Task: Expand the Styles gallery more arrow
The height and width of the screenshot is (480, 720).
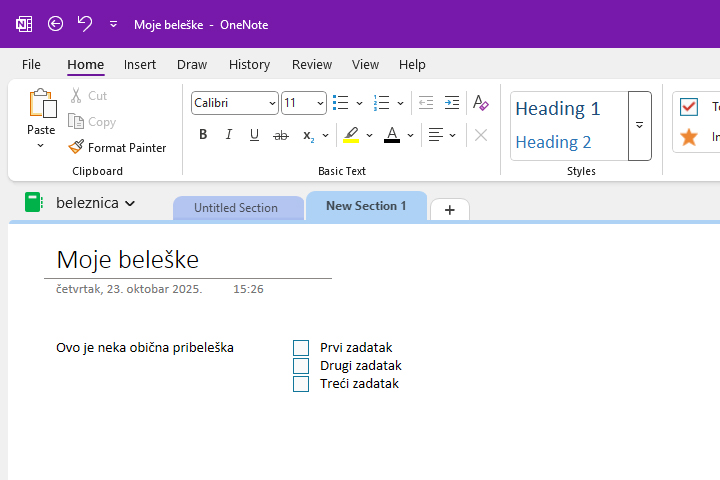Action: pos(639,126)
